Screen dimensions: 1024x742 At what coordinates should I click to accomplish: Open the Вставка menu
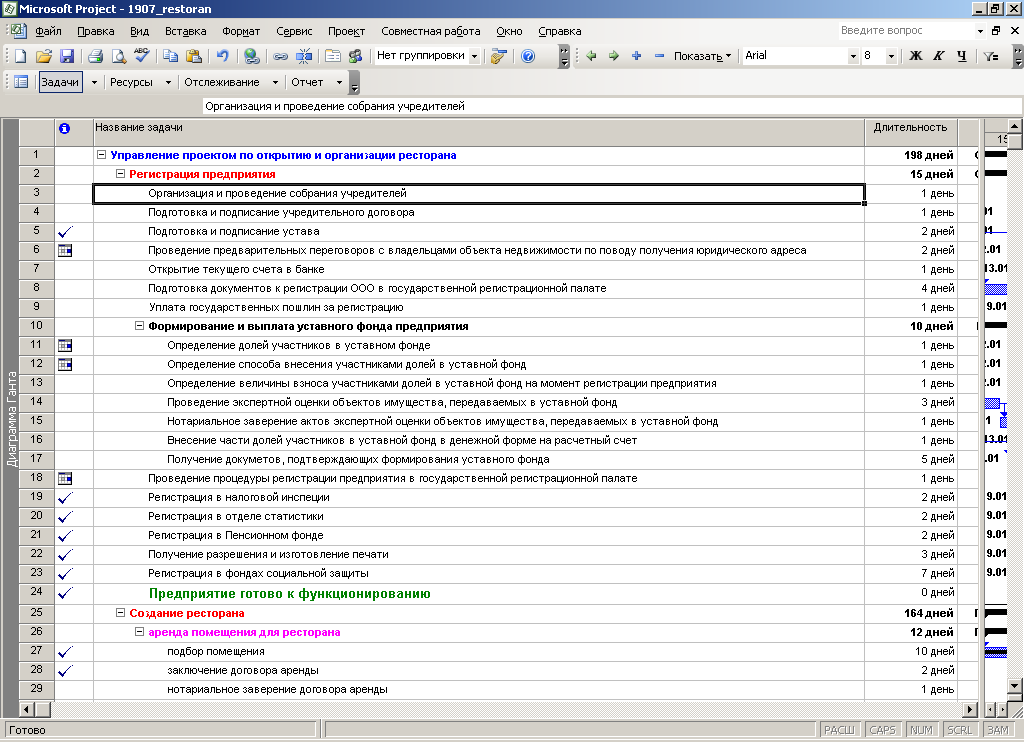185,31
